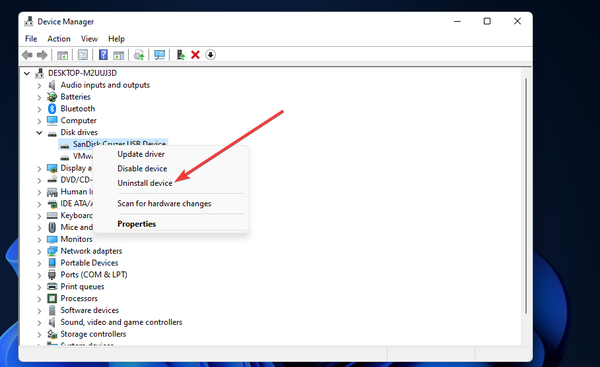Open the Help menu

(x=116, y=39)
